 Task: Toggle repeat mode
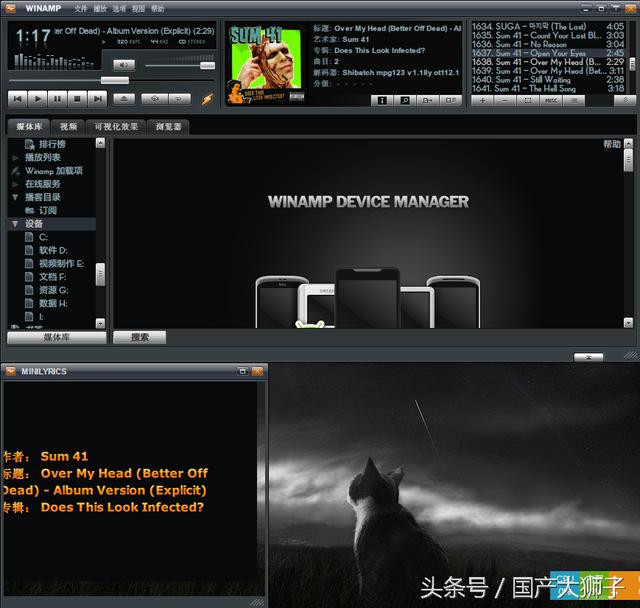point(179,99)
